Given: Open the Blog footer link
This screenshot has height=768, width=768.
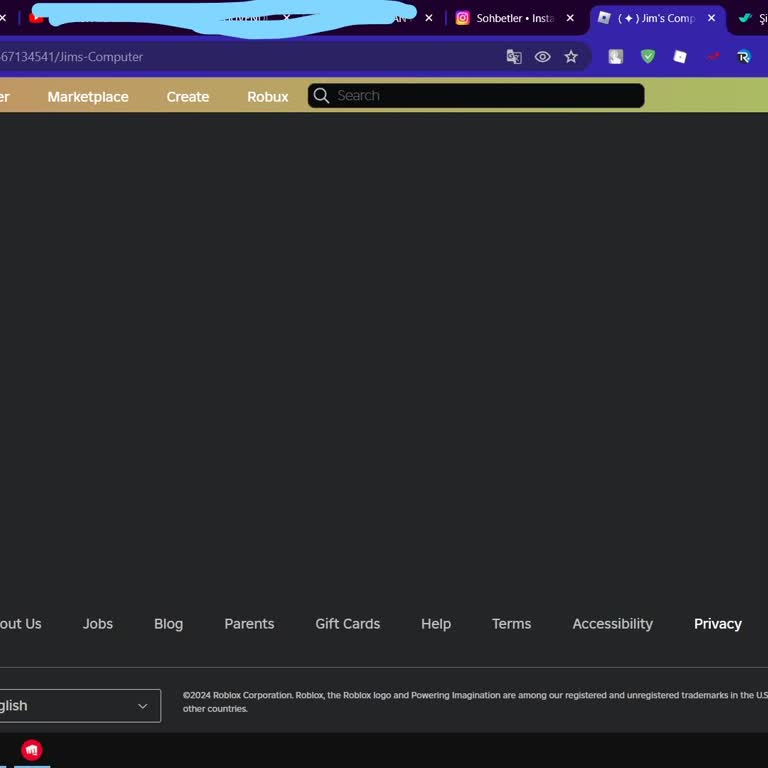Looking at the screenshot, I should (x=168, y=624).
